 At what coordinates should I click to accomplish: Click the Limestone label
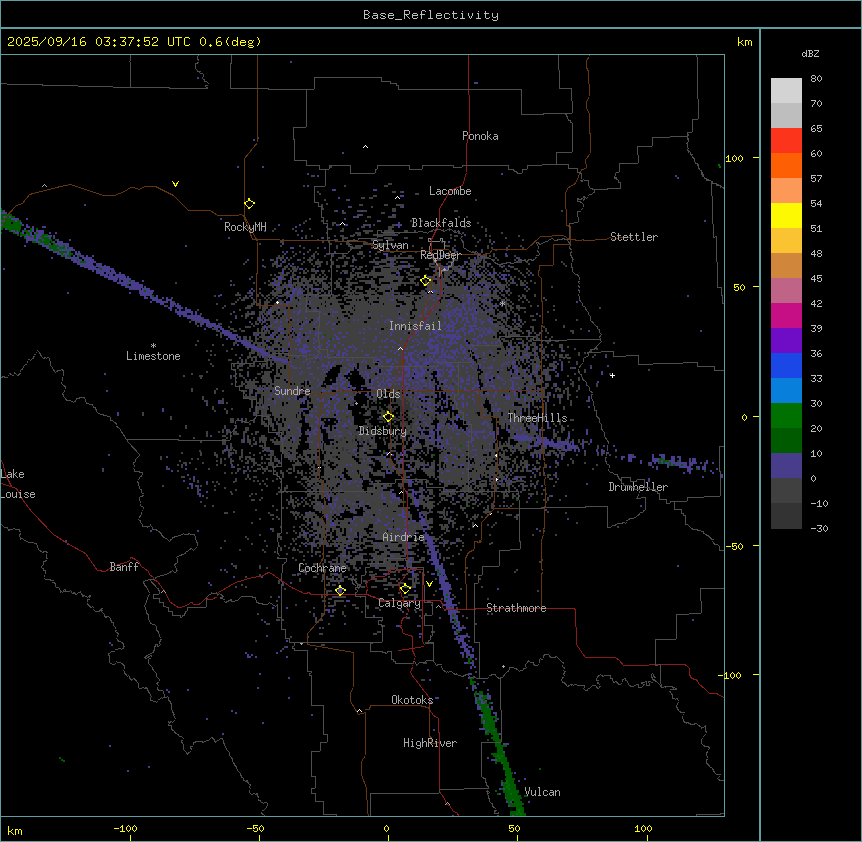(x=153, y=356)
